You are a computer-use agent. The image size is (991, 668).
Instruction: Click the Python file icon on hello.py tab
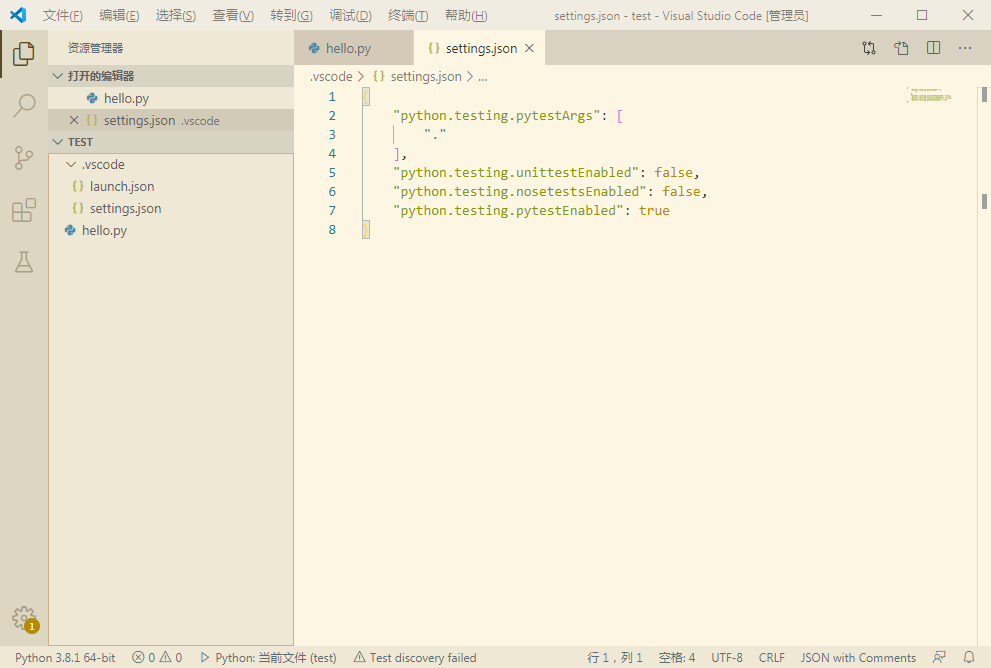[314, 48]
